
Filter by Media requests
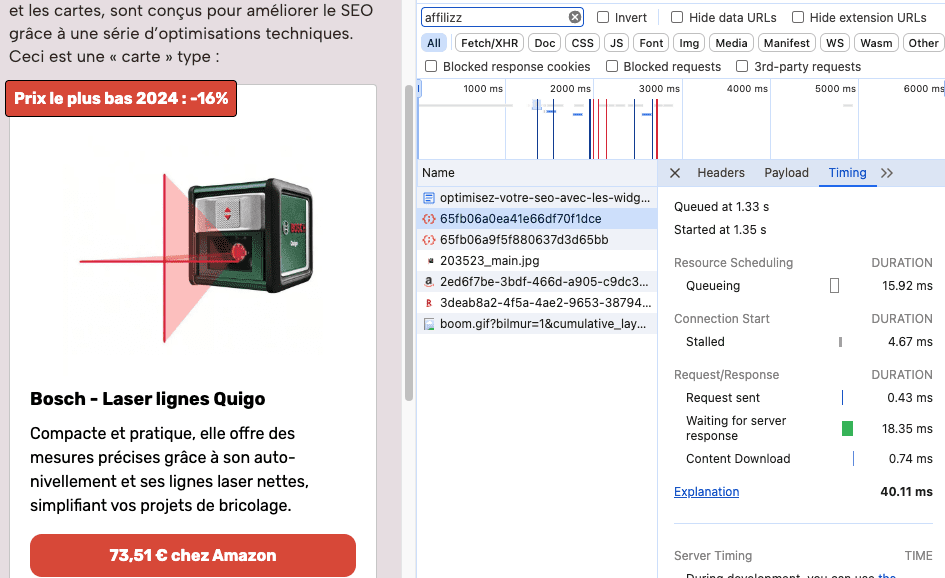tap(731, 43)
